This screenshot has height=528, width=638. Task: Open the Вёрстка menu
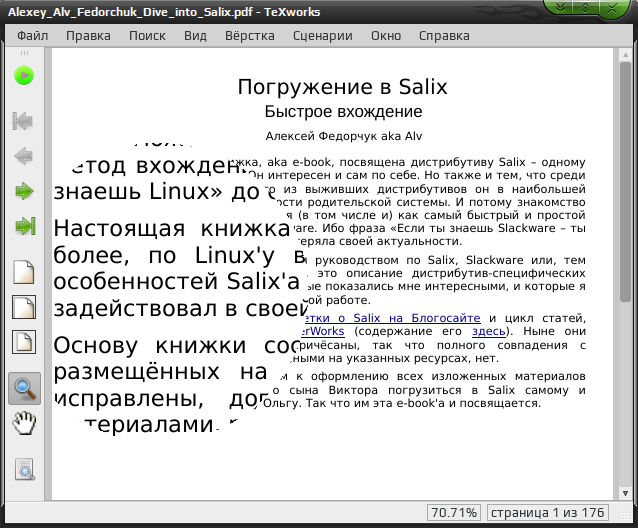coord(250,36)
